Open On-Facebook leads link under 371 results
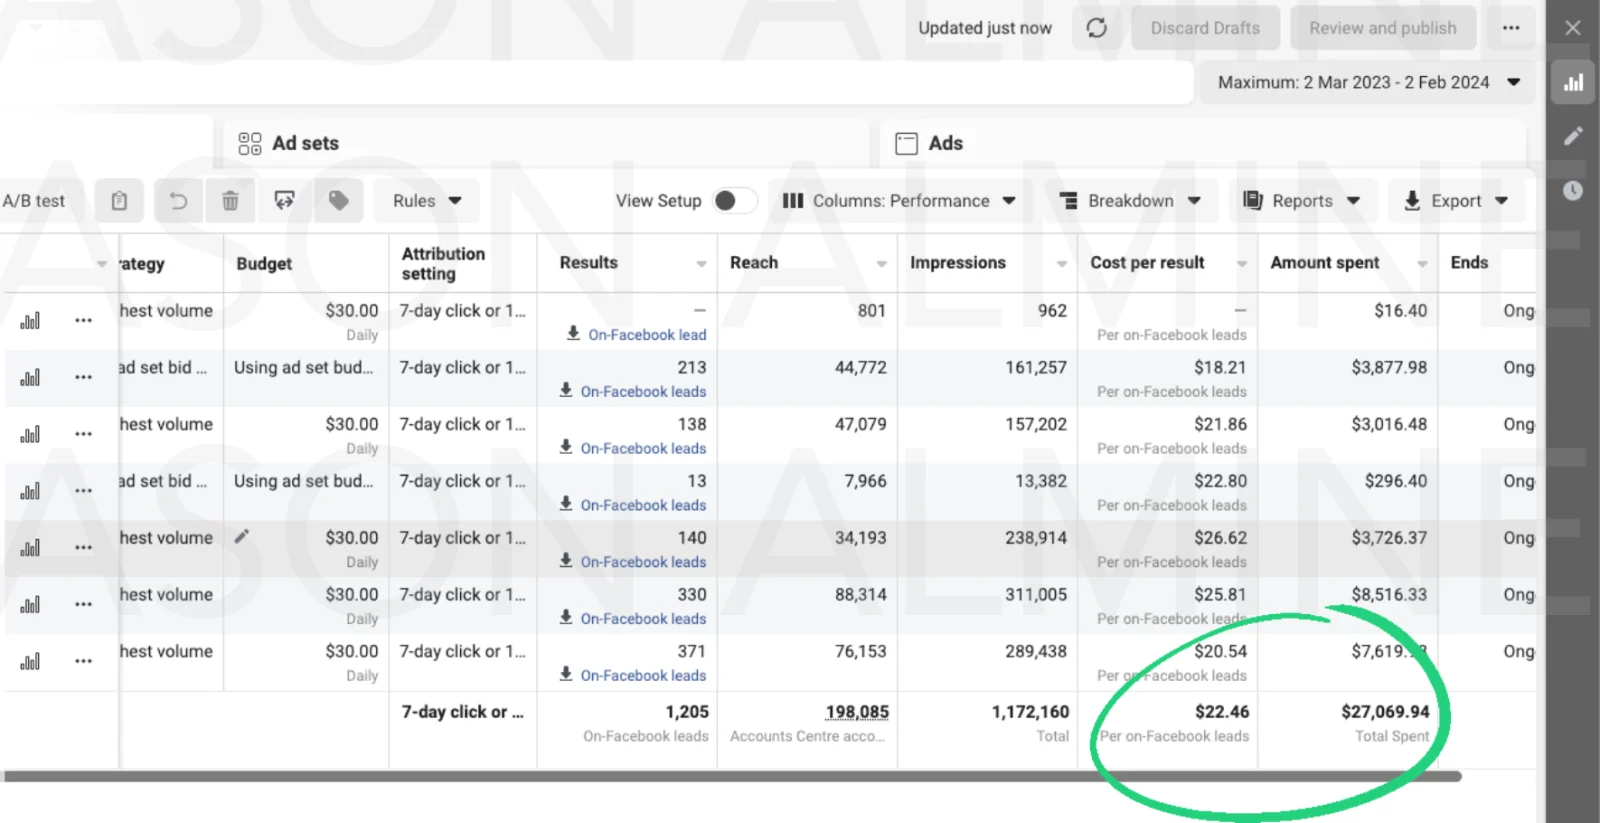 click(x=643, y=676)
